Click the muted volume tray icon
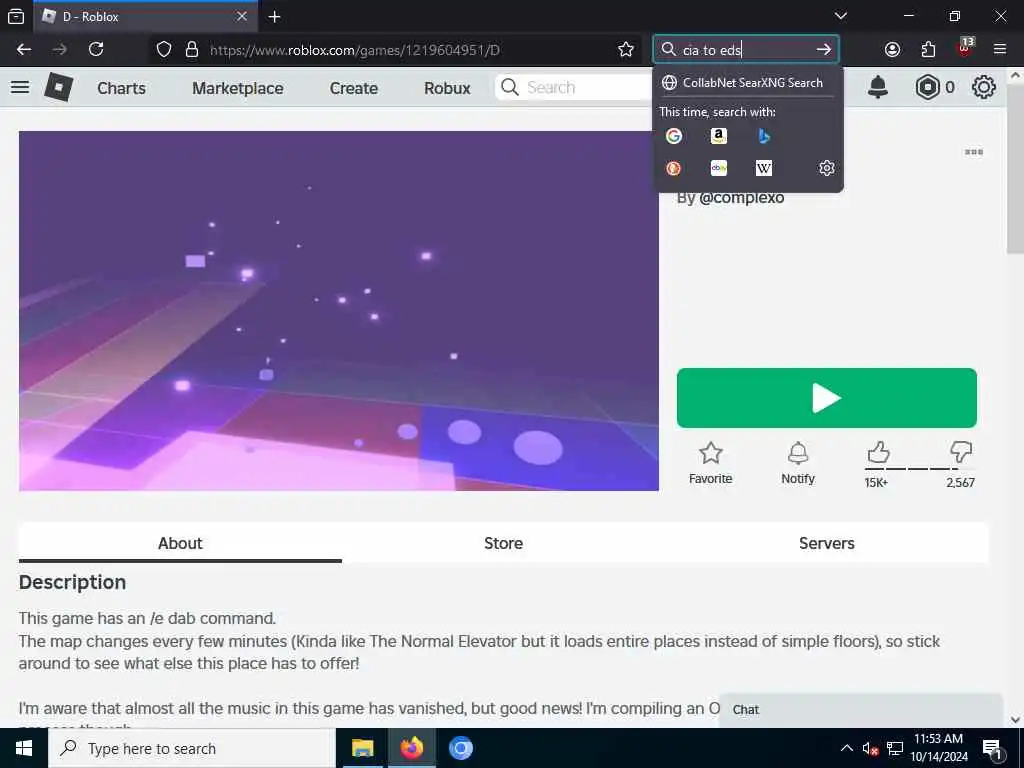1024x768 pixels. coord(870,748)
